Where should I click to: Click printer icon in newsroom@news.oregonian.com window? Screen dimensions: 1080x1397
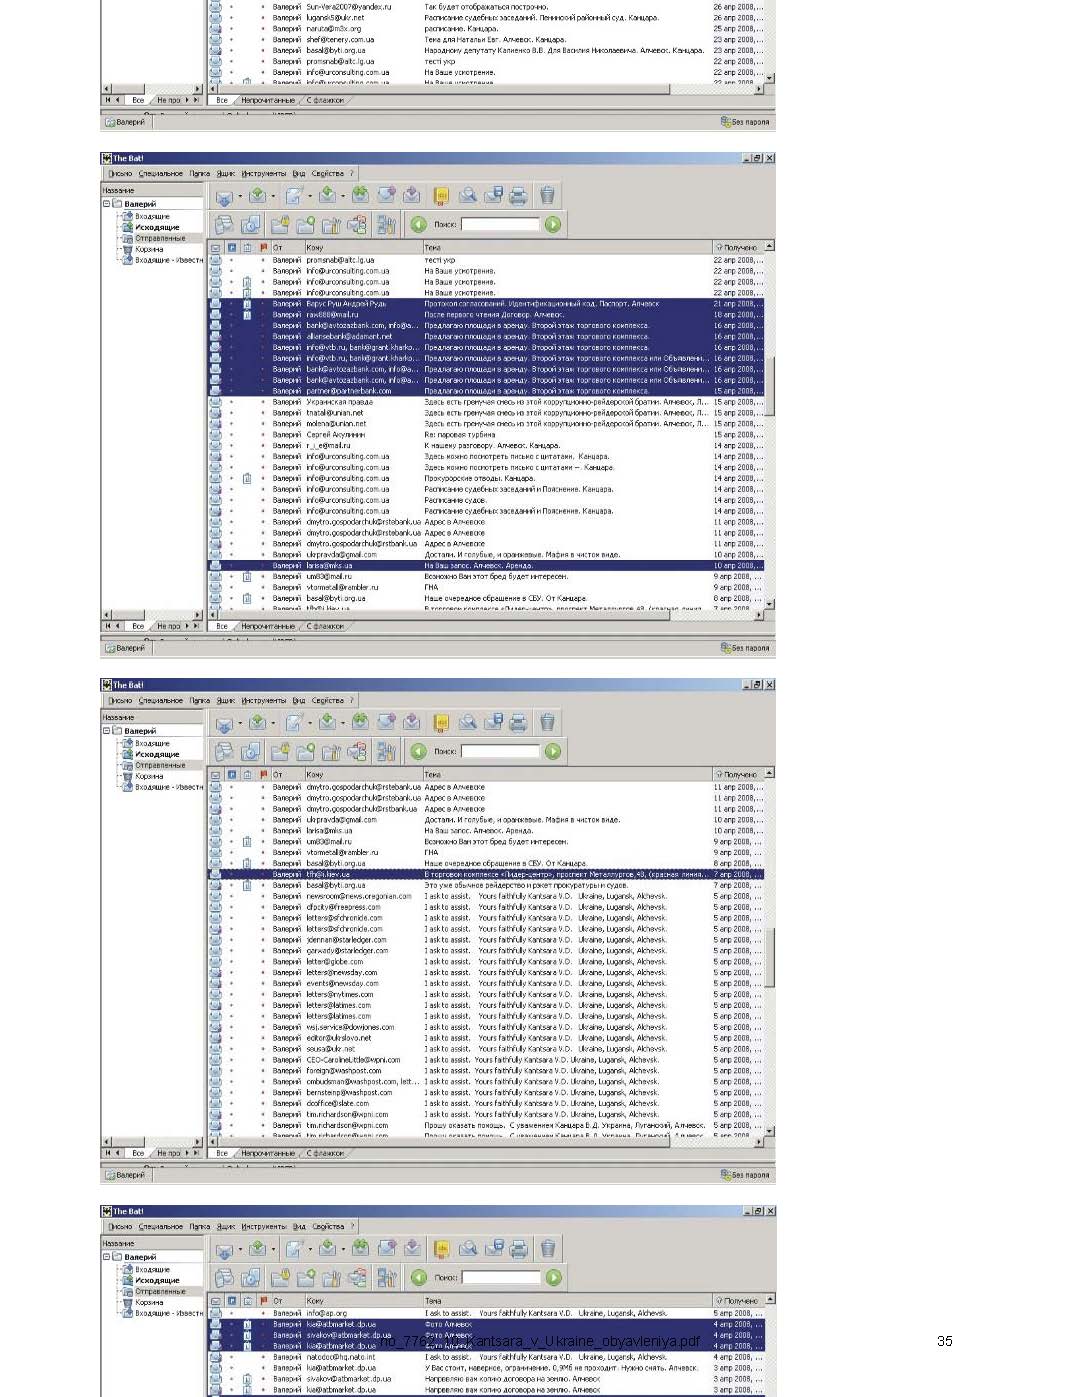pos(518,723)
